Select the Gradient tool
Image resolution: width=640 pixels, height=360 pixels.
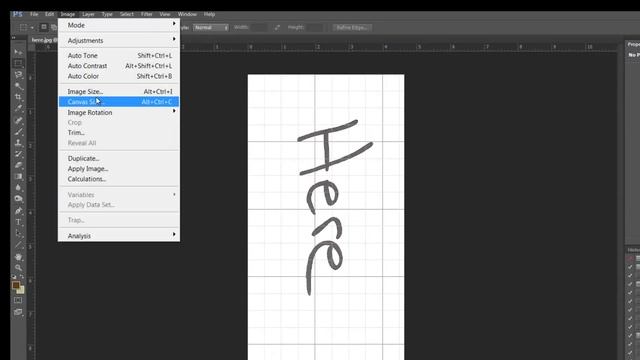tap(18, 177)
